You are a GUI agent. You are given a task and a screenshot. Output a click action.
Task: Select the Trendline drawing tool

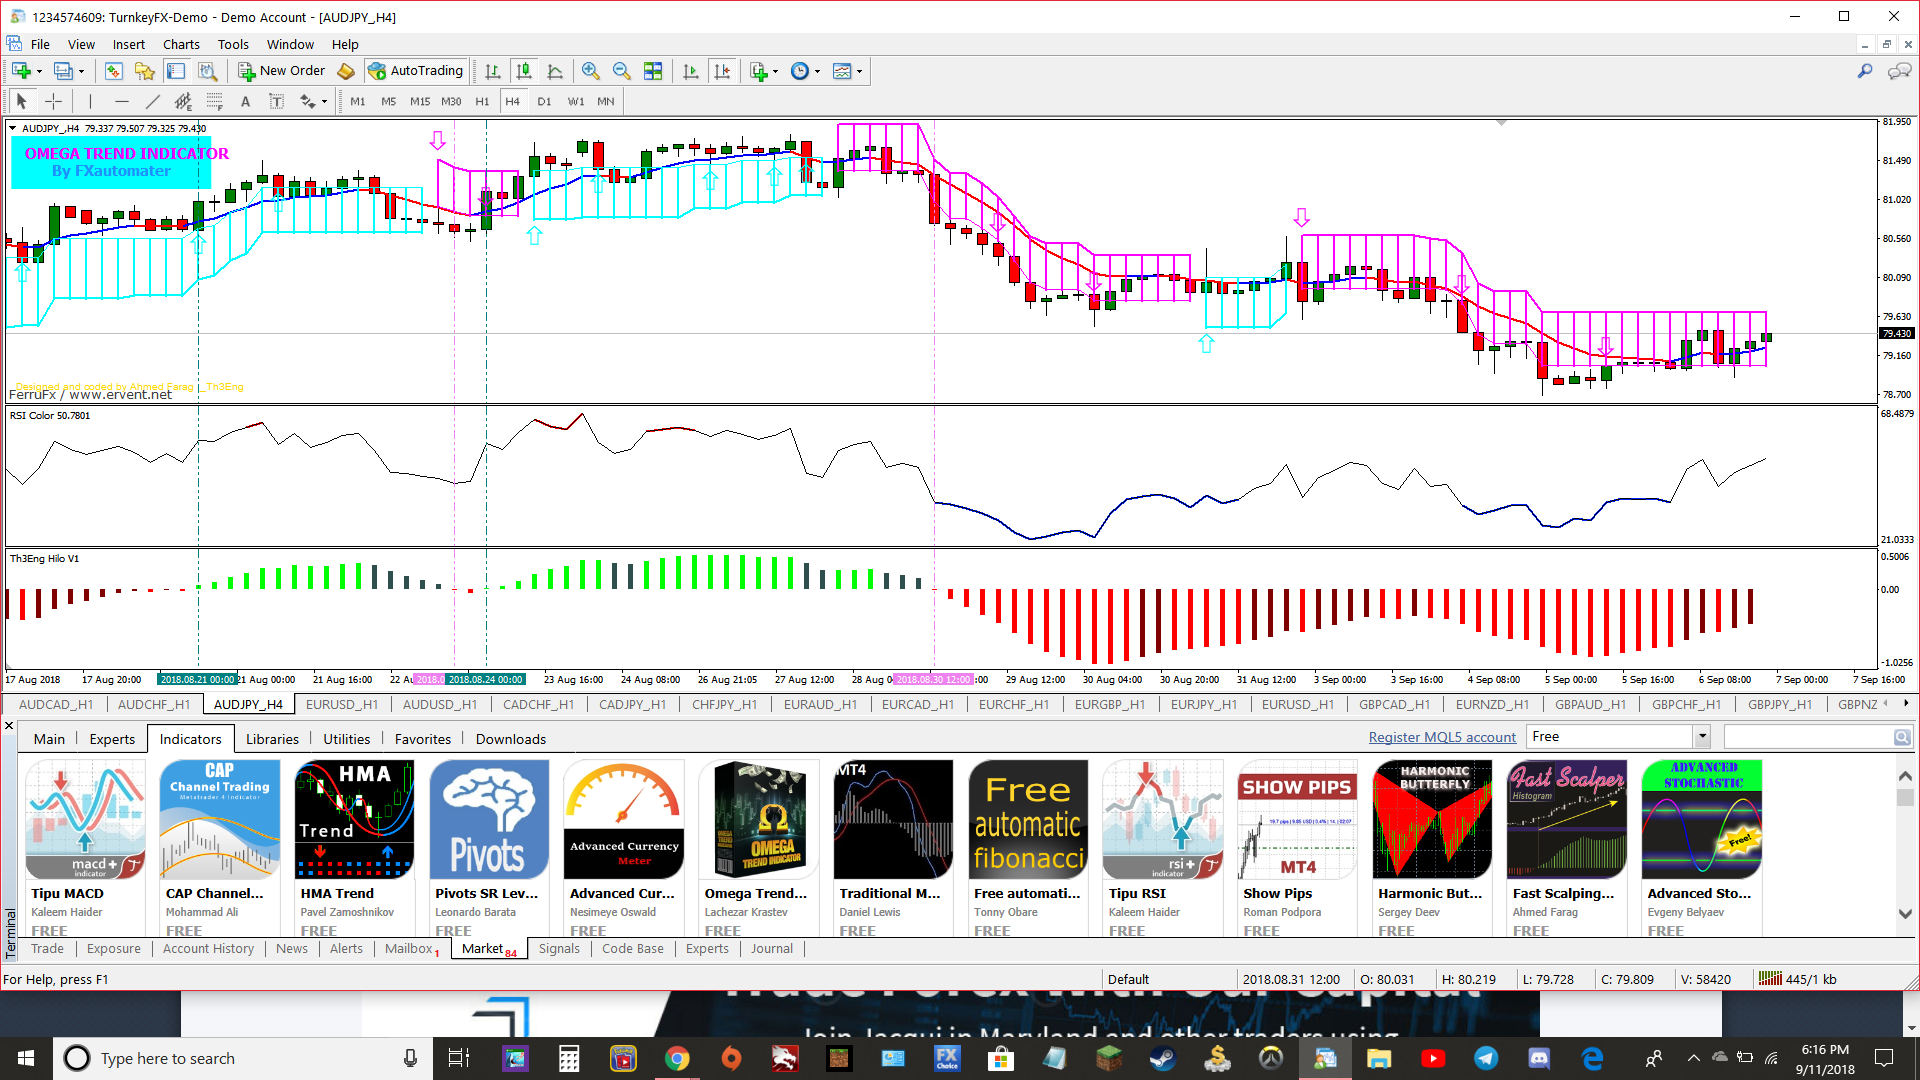[x=152, y=101]
